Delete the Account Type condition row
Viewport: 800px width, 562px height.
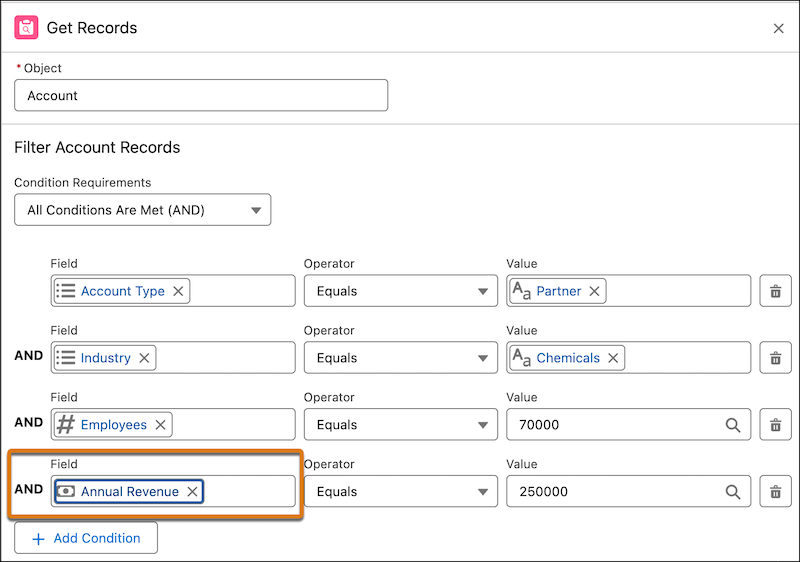tap(775, 291)
